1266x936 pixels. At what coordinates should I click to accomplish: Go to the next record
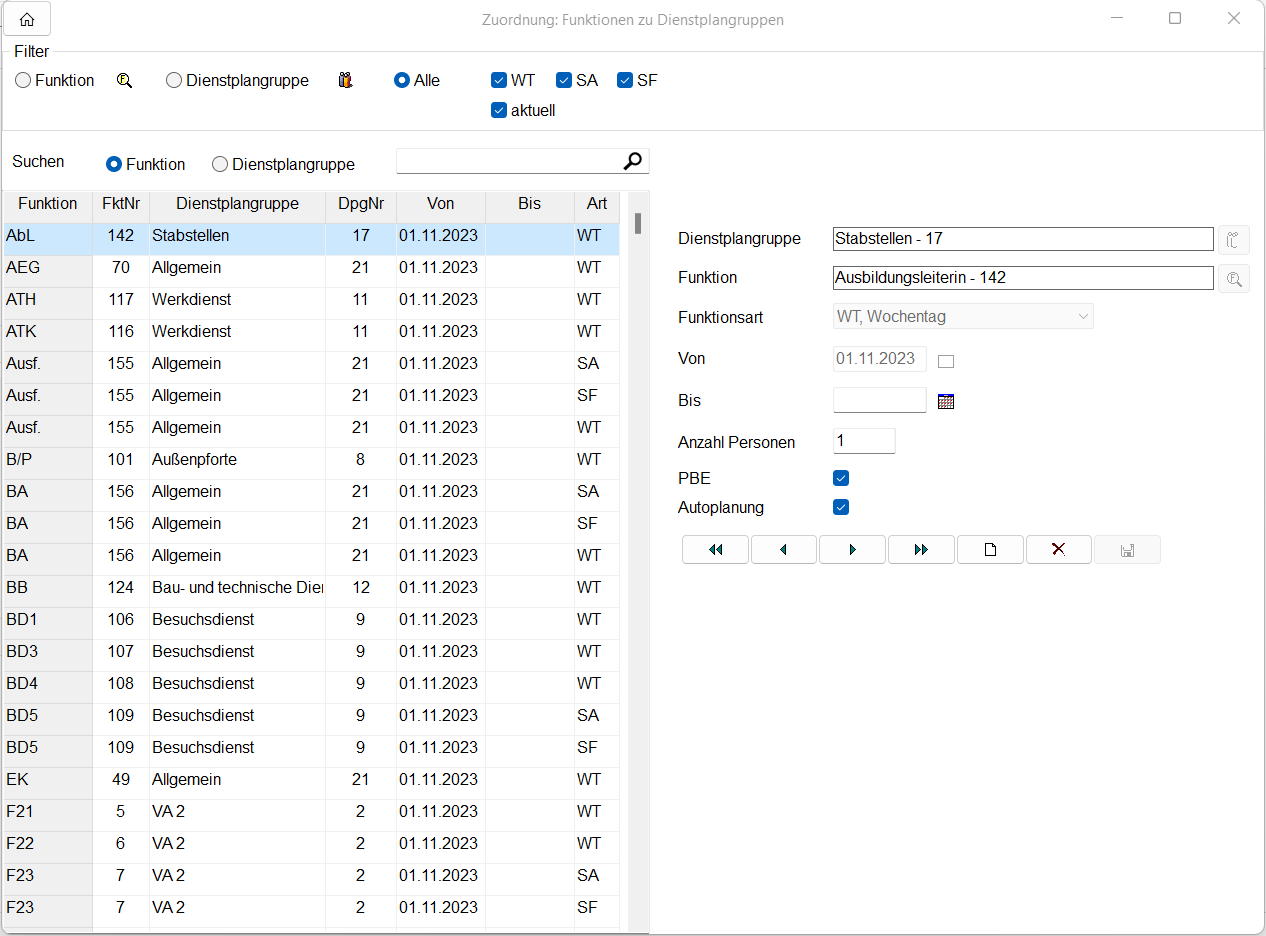tap(852, 550)
